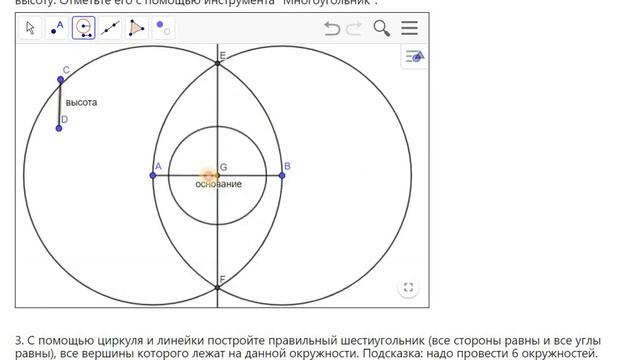
Task: Select the Line through two points tool
Action: click(x=110, y=28)
